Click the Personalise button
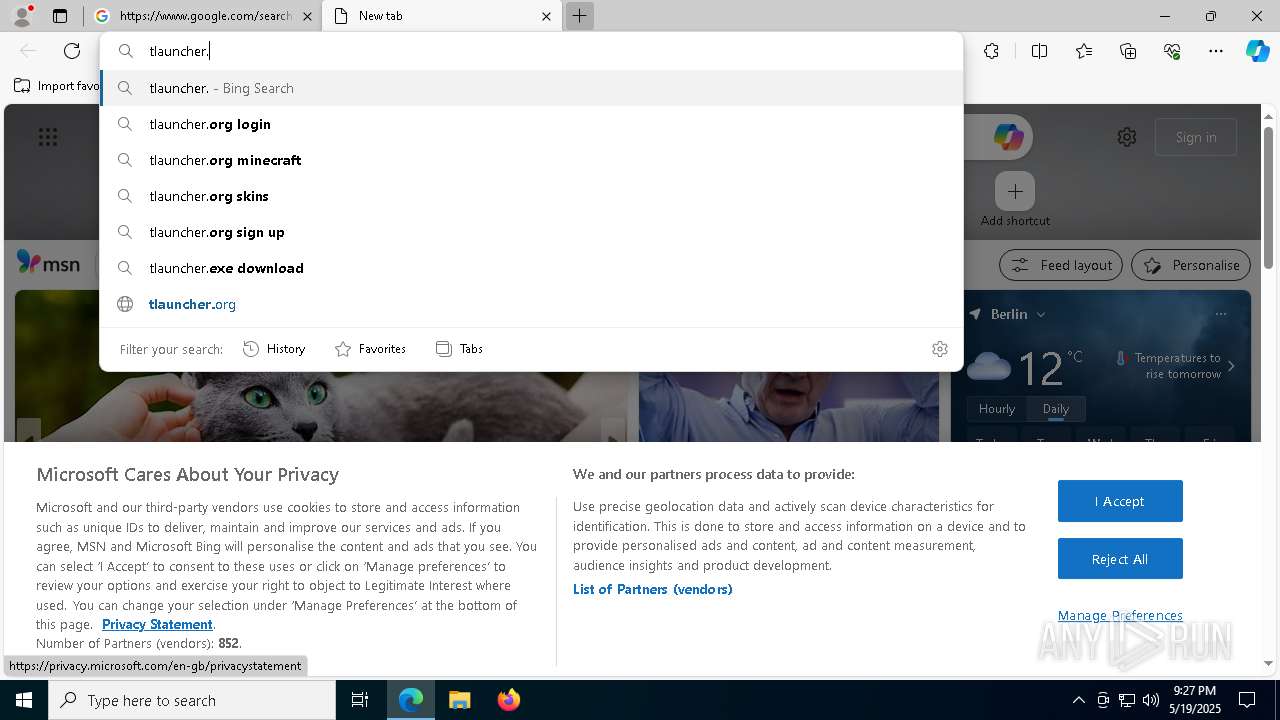 (1191, 265)
